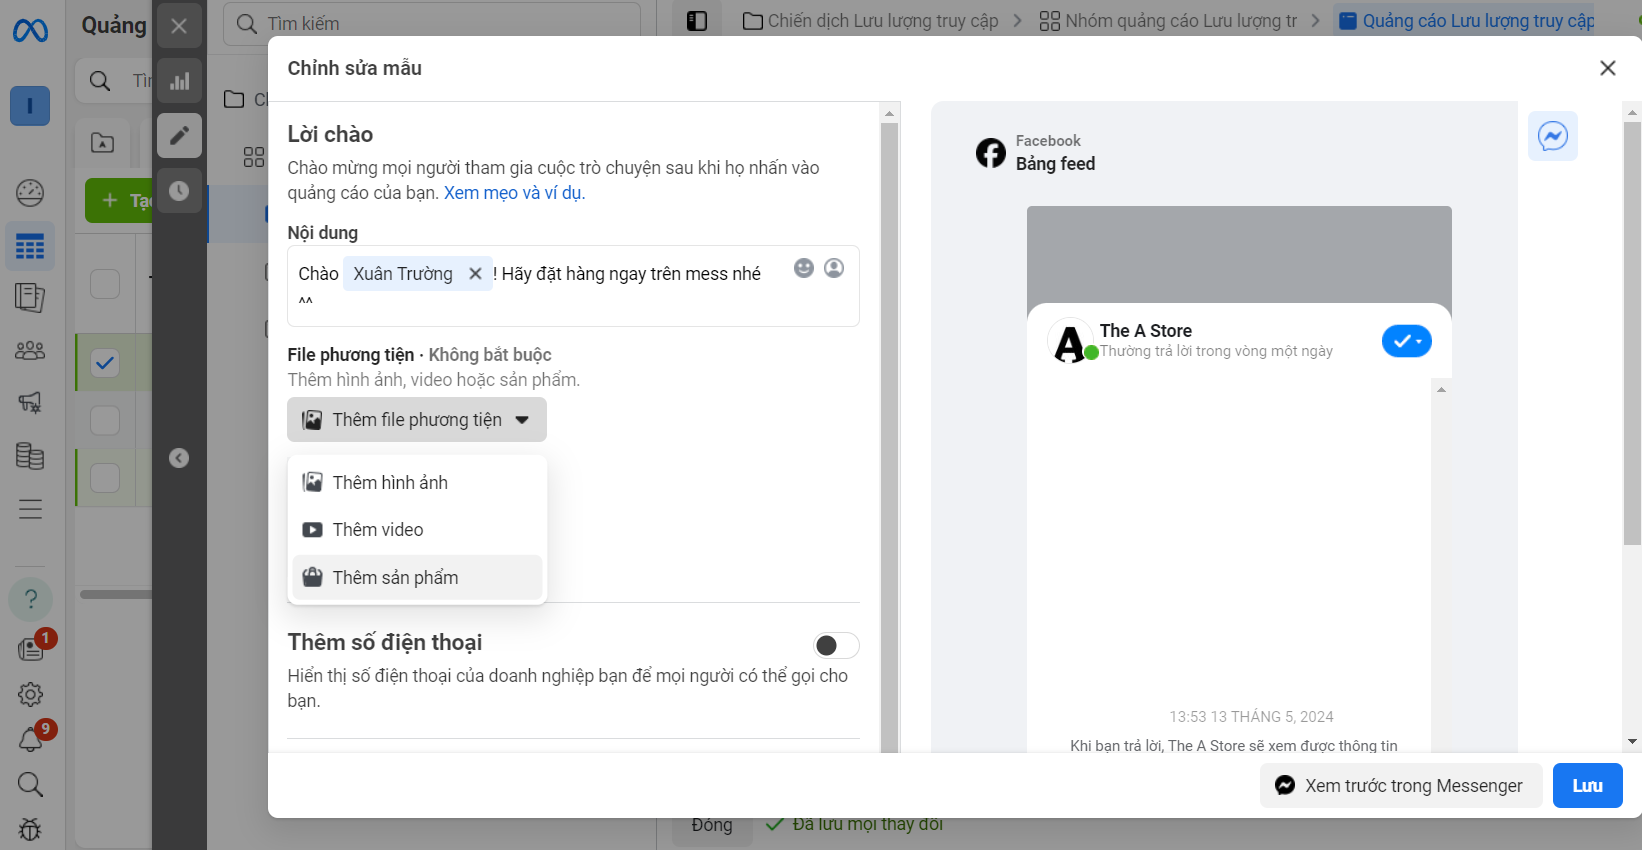Open settings gear in sidebar
Screen dimensions: 1642x850
tap(30, 694)
